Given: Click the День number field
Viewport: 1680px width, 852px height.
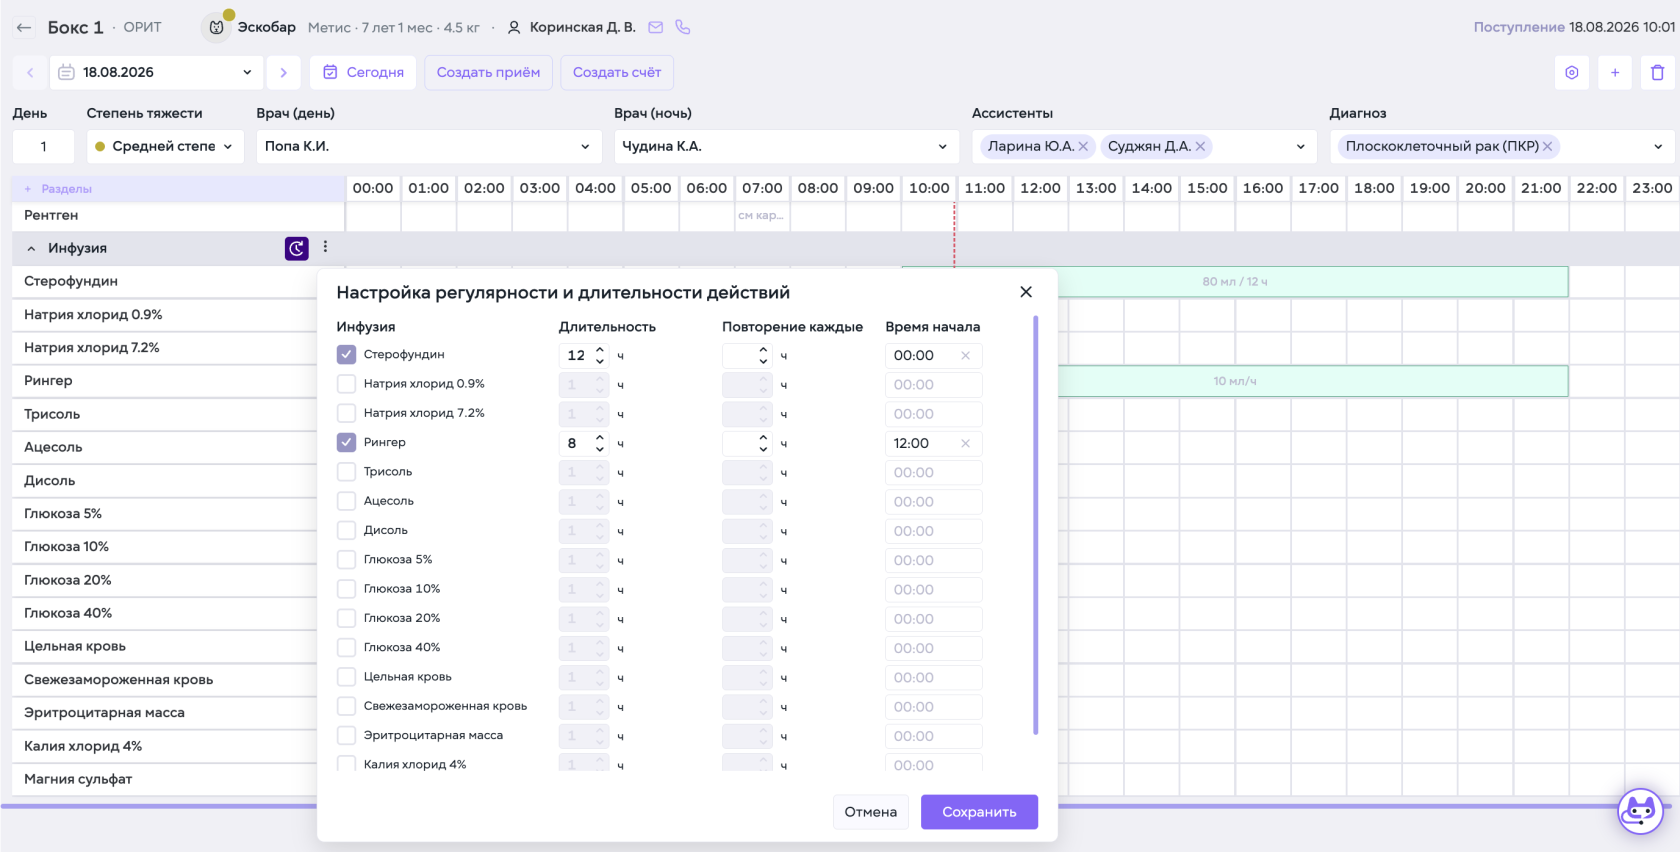Looking at the screenshot, I should (43, 146).
